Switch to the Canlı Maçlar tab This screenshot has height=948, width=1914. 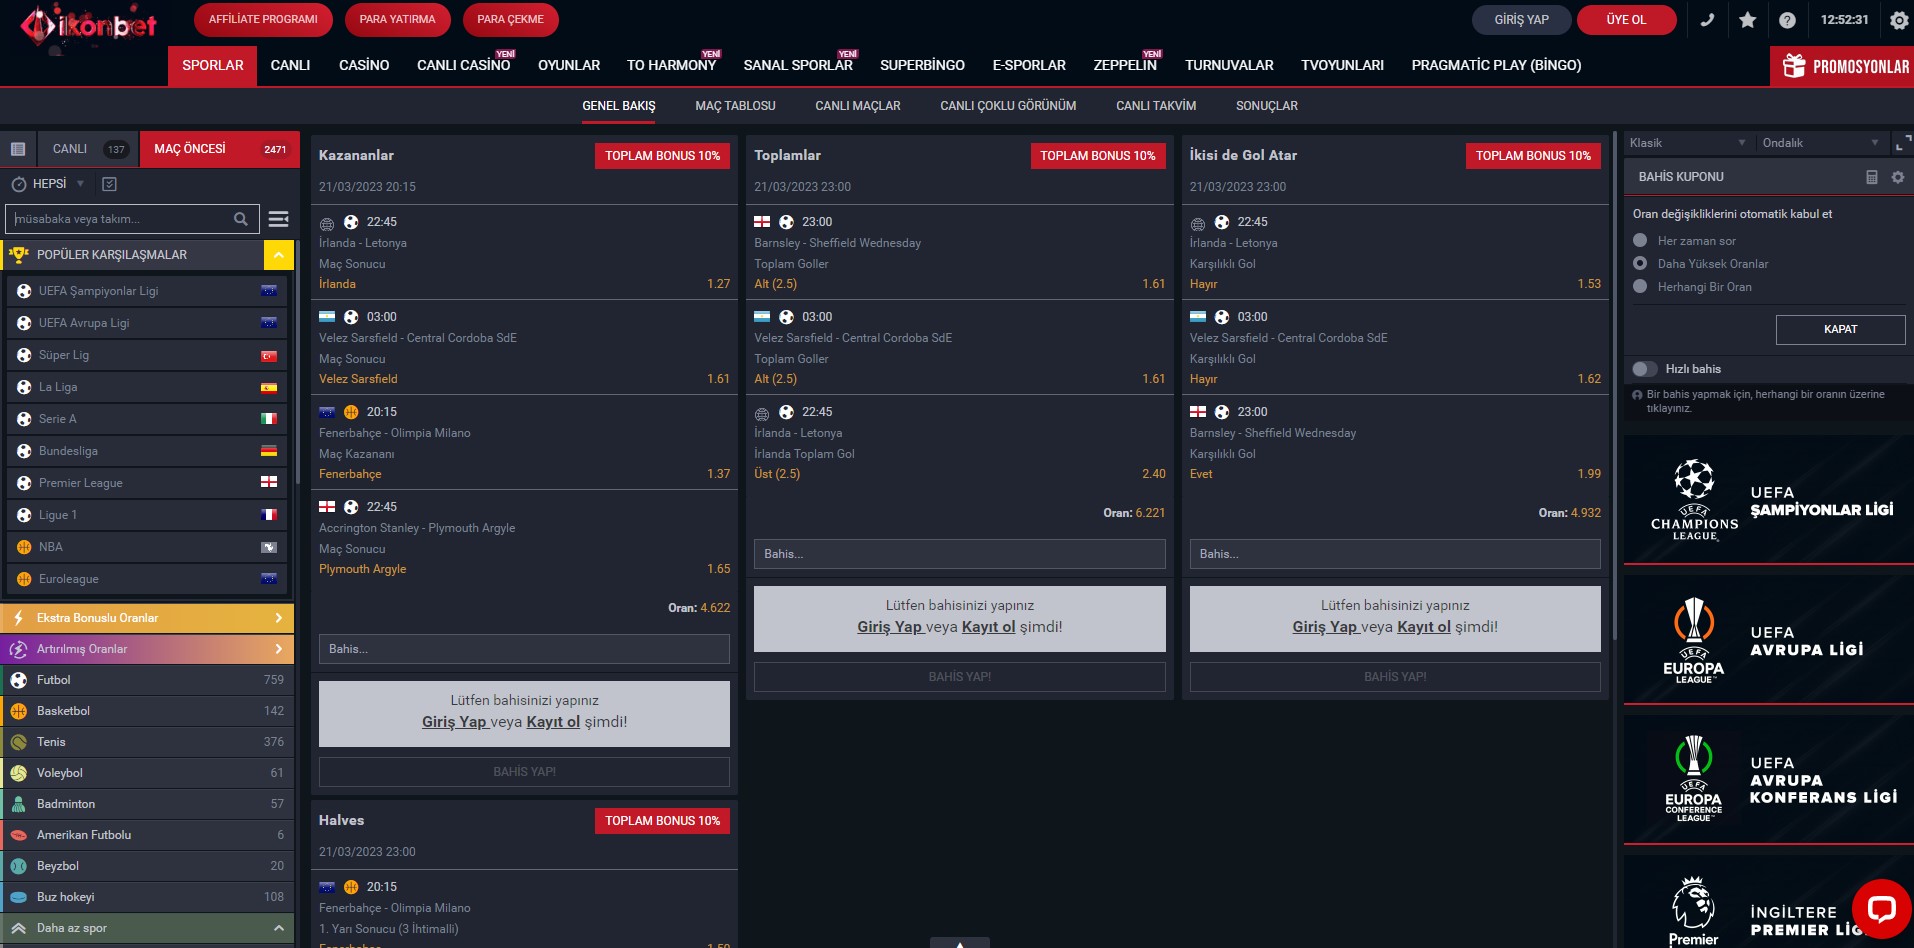857,106
